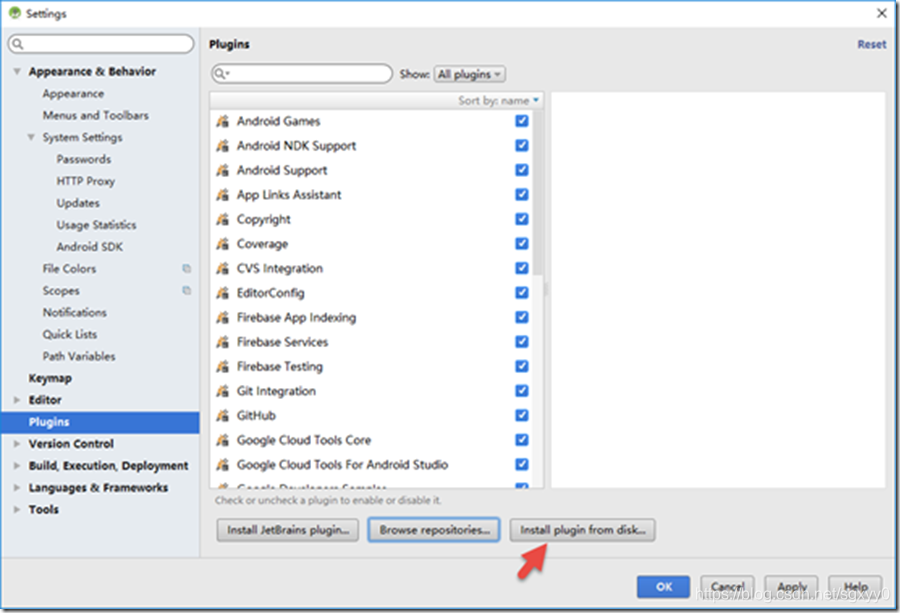Toggle the Android Support plugin checkbox
Screen dimensions: 900x613
point(522,170)
